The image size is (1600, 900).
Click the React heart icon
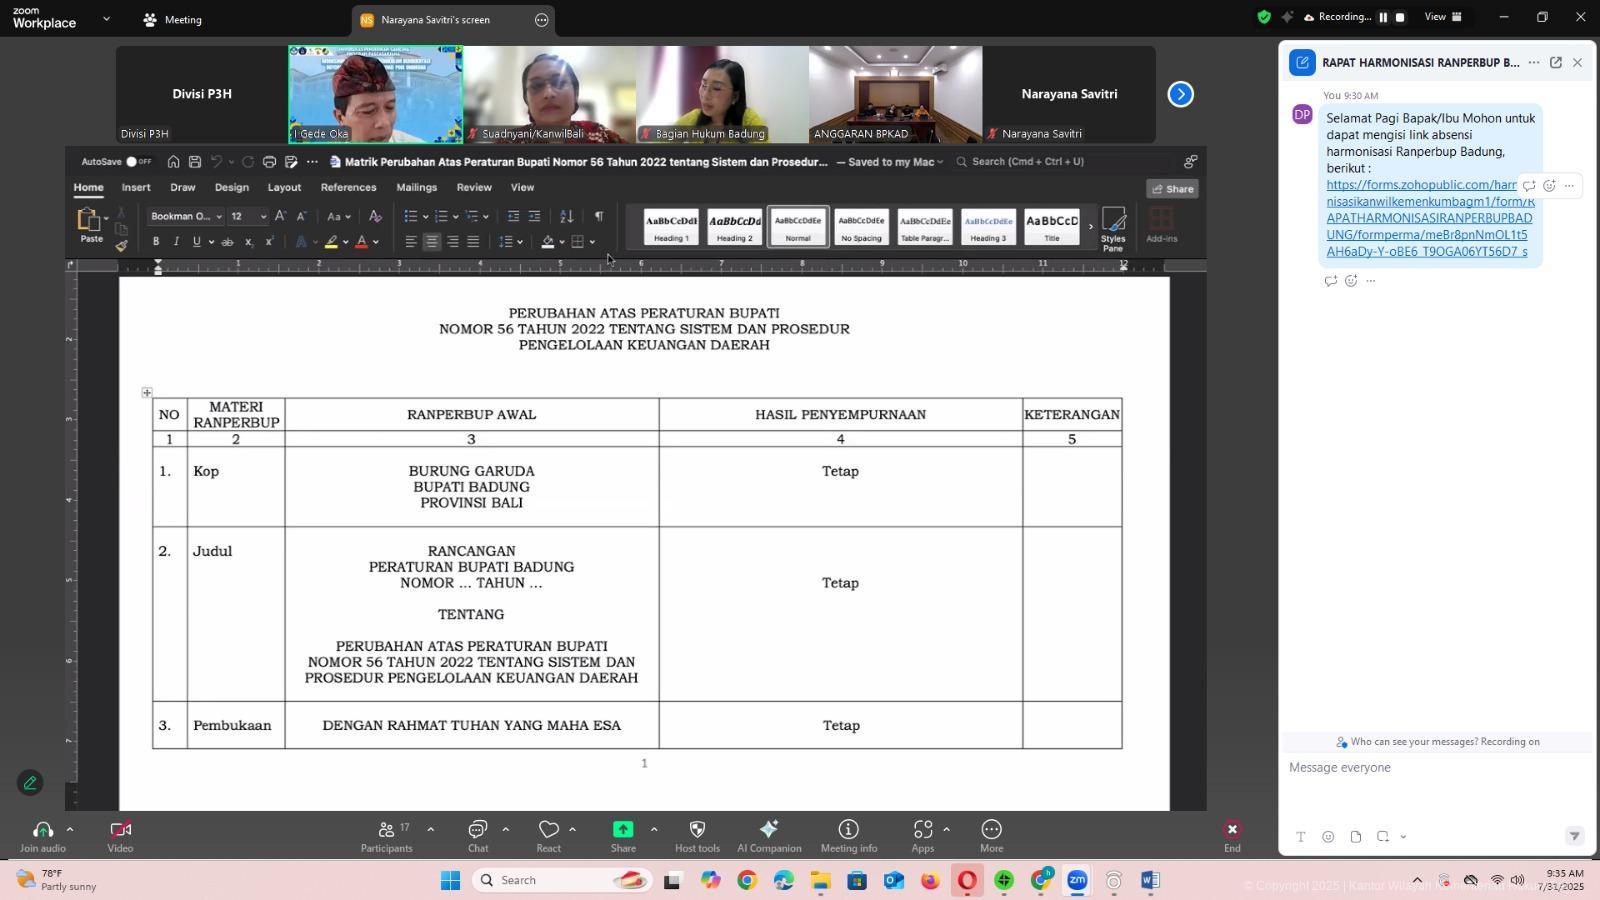pyautogui.click(x=548, y=836)
